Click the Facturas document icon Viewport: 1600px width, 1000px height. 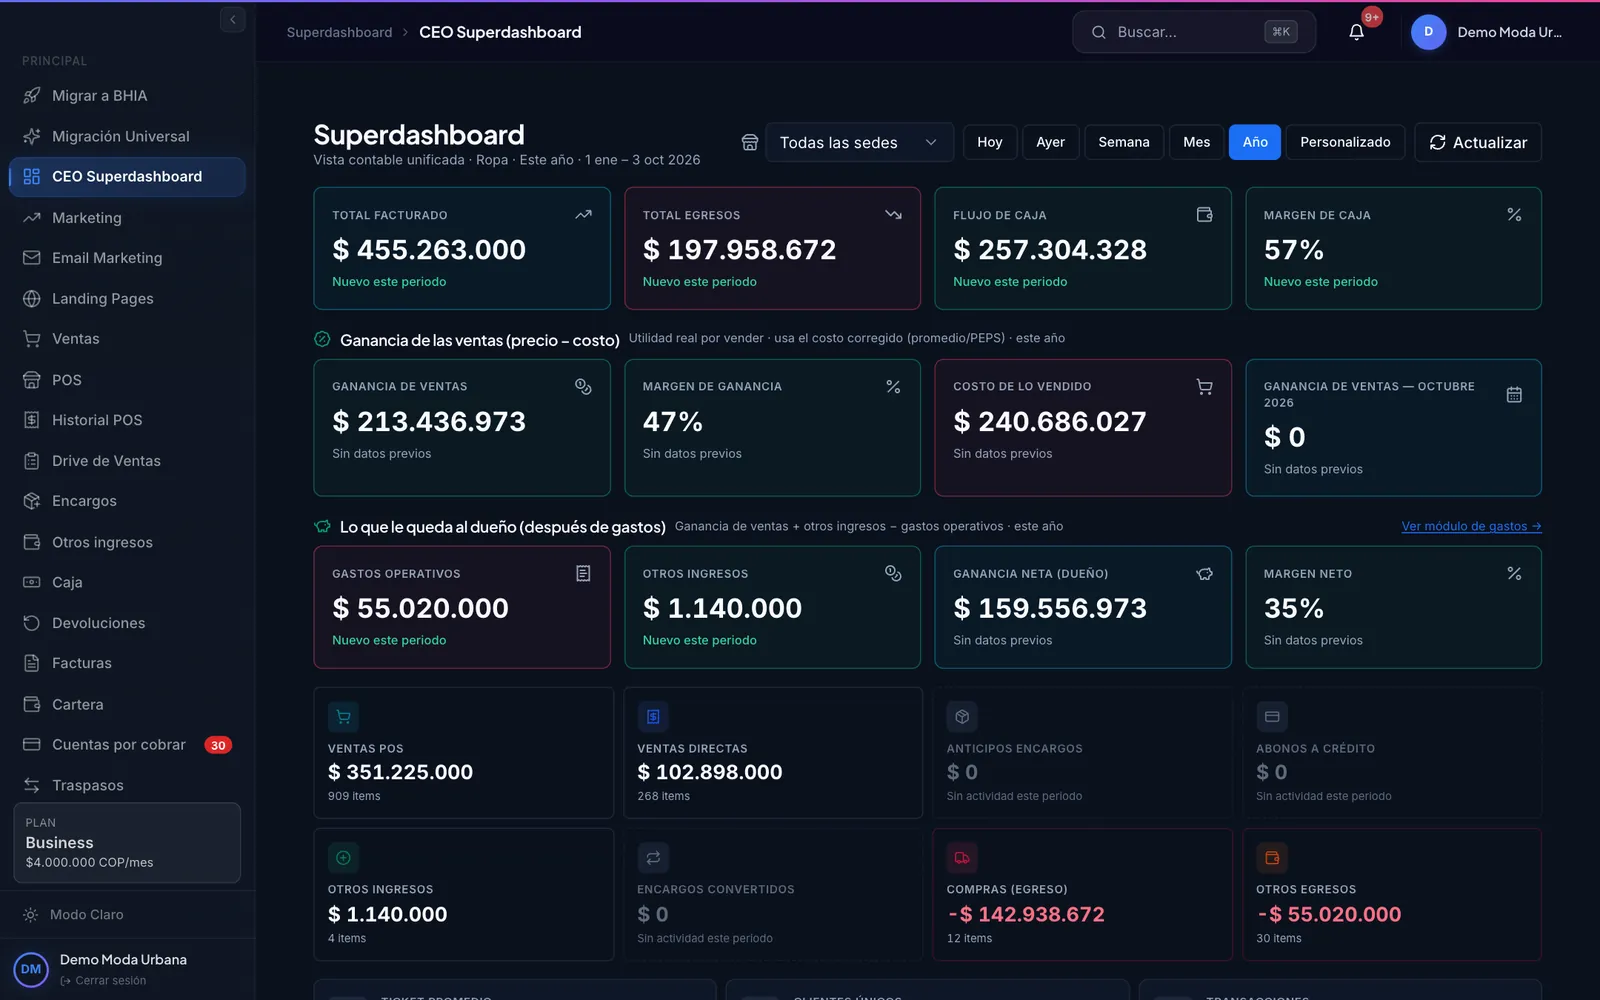[32, 663]
